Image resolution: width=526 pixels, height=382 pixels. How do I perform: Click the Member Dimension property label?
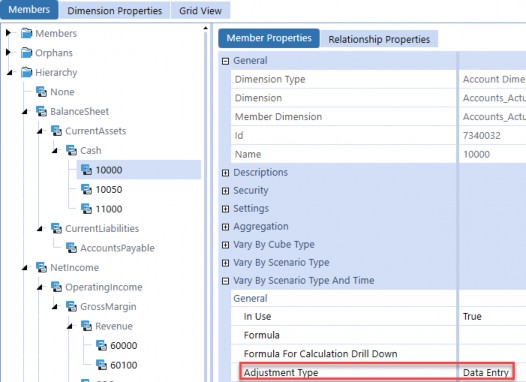pyautogui.click(x=278, y=117)
